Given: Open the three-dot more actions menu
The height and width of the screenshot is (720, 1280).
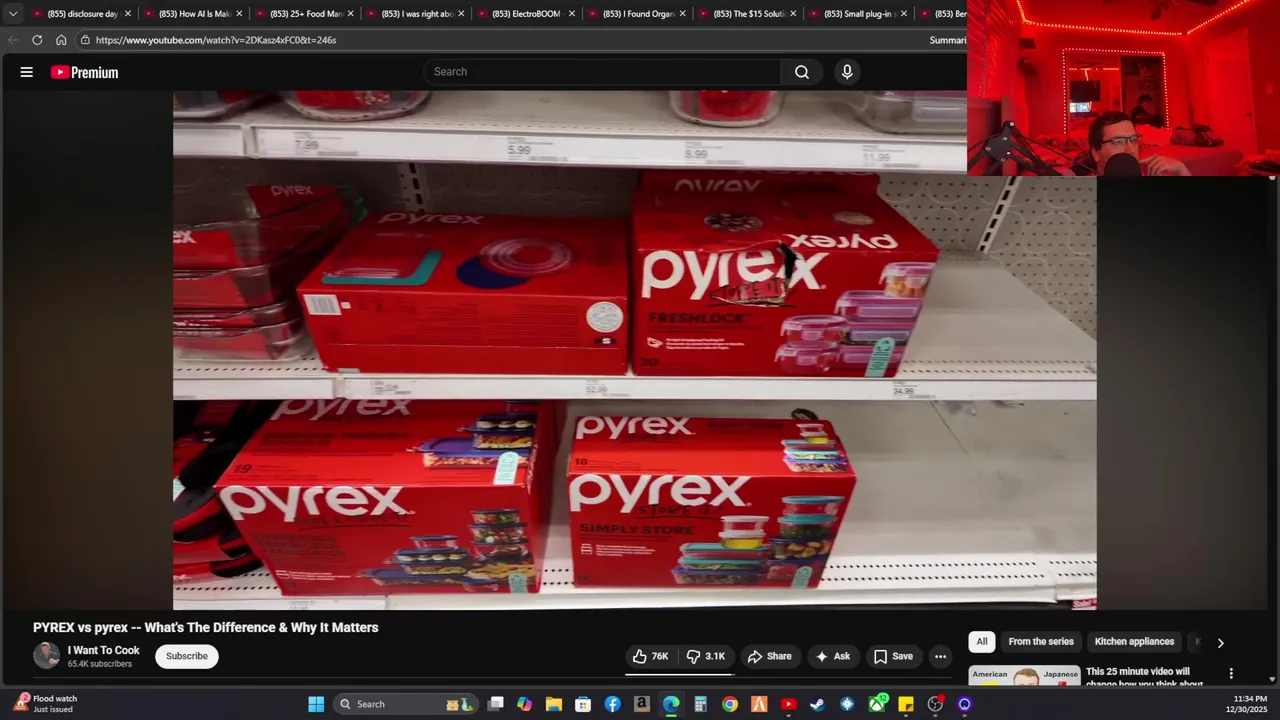Looking at the screenshot, I should [940, 656].
